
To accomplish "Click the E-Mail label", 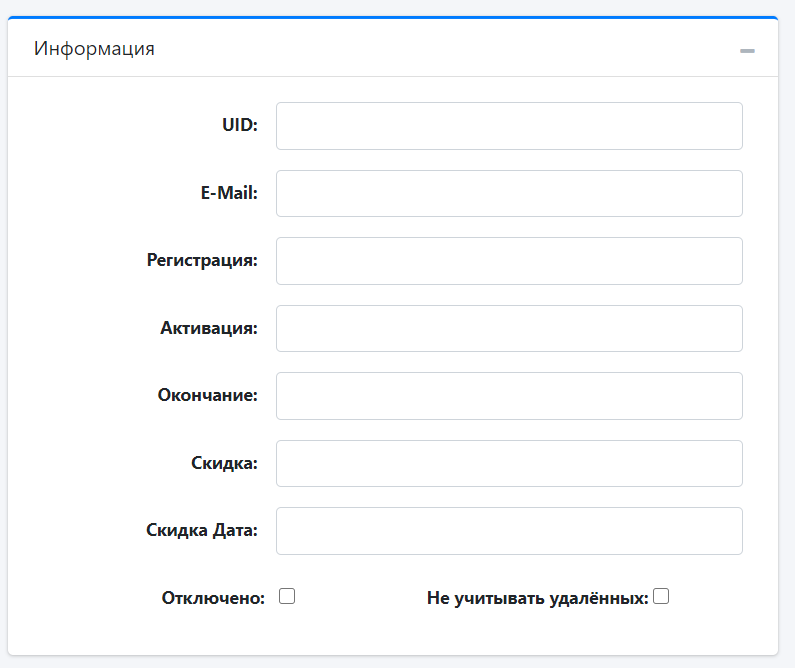I will tap(229, 193).
